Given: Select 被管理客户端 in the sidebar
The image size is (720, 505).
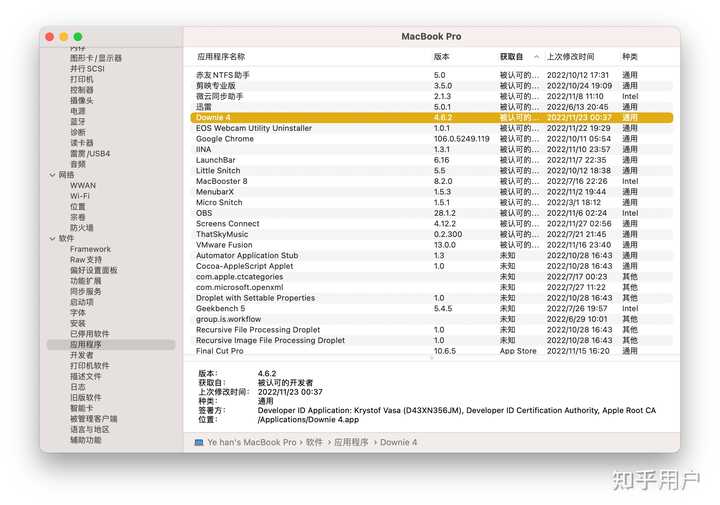Looking at the screenshot, I should (x=94, y=419).
